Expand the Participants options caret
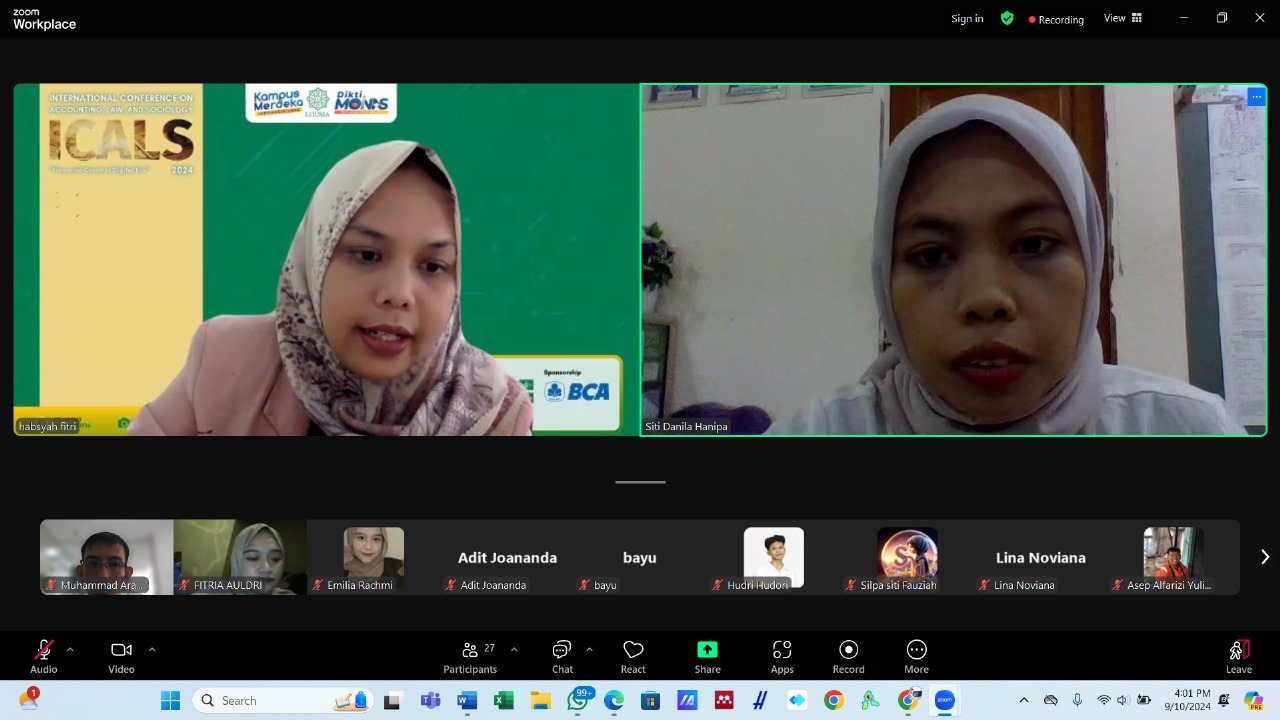This screenshot has width=1280, height=720. 514,649
